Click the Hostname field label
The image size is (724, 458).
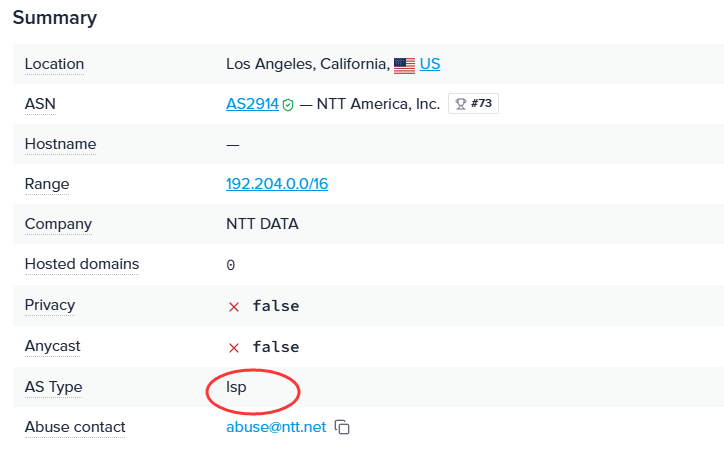pos(60,144)
